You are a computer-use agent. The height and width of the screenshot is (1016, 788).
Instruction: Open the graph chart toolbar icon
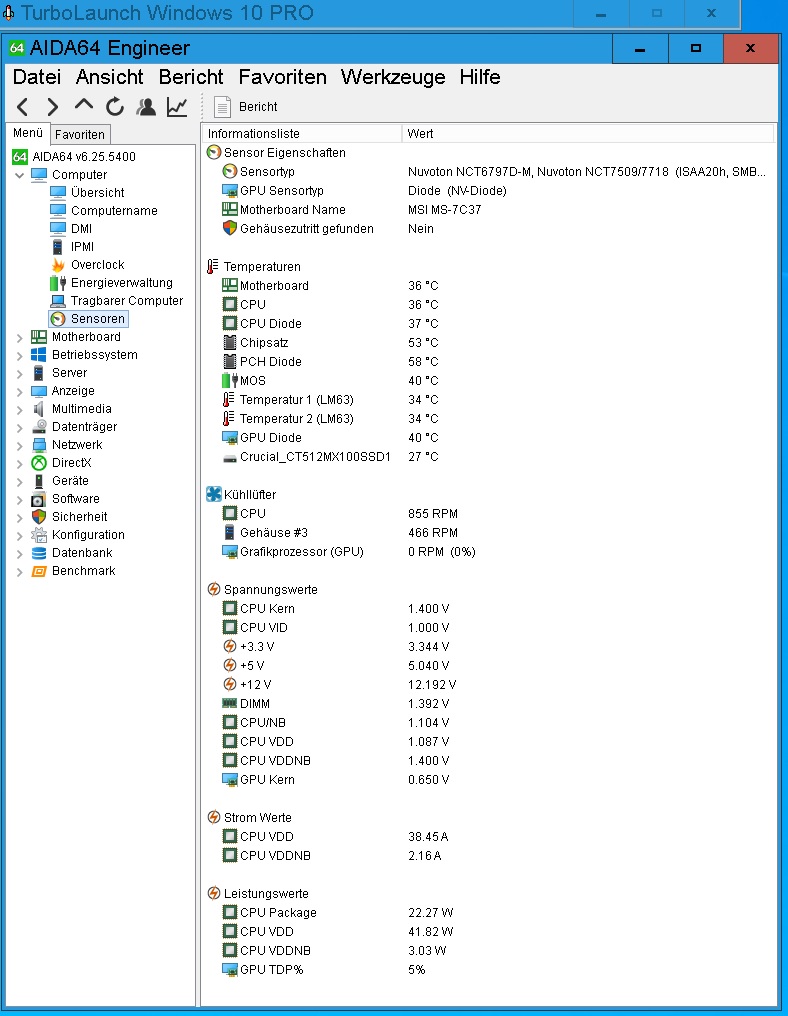coord(177,106)
